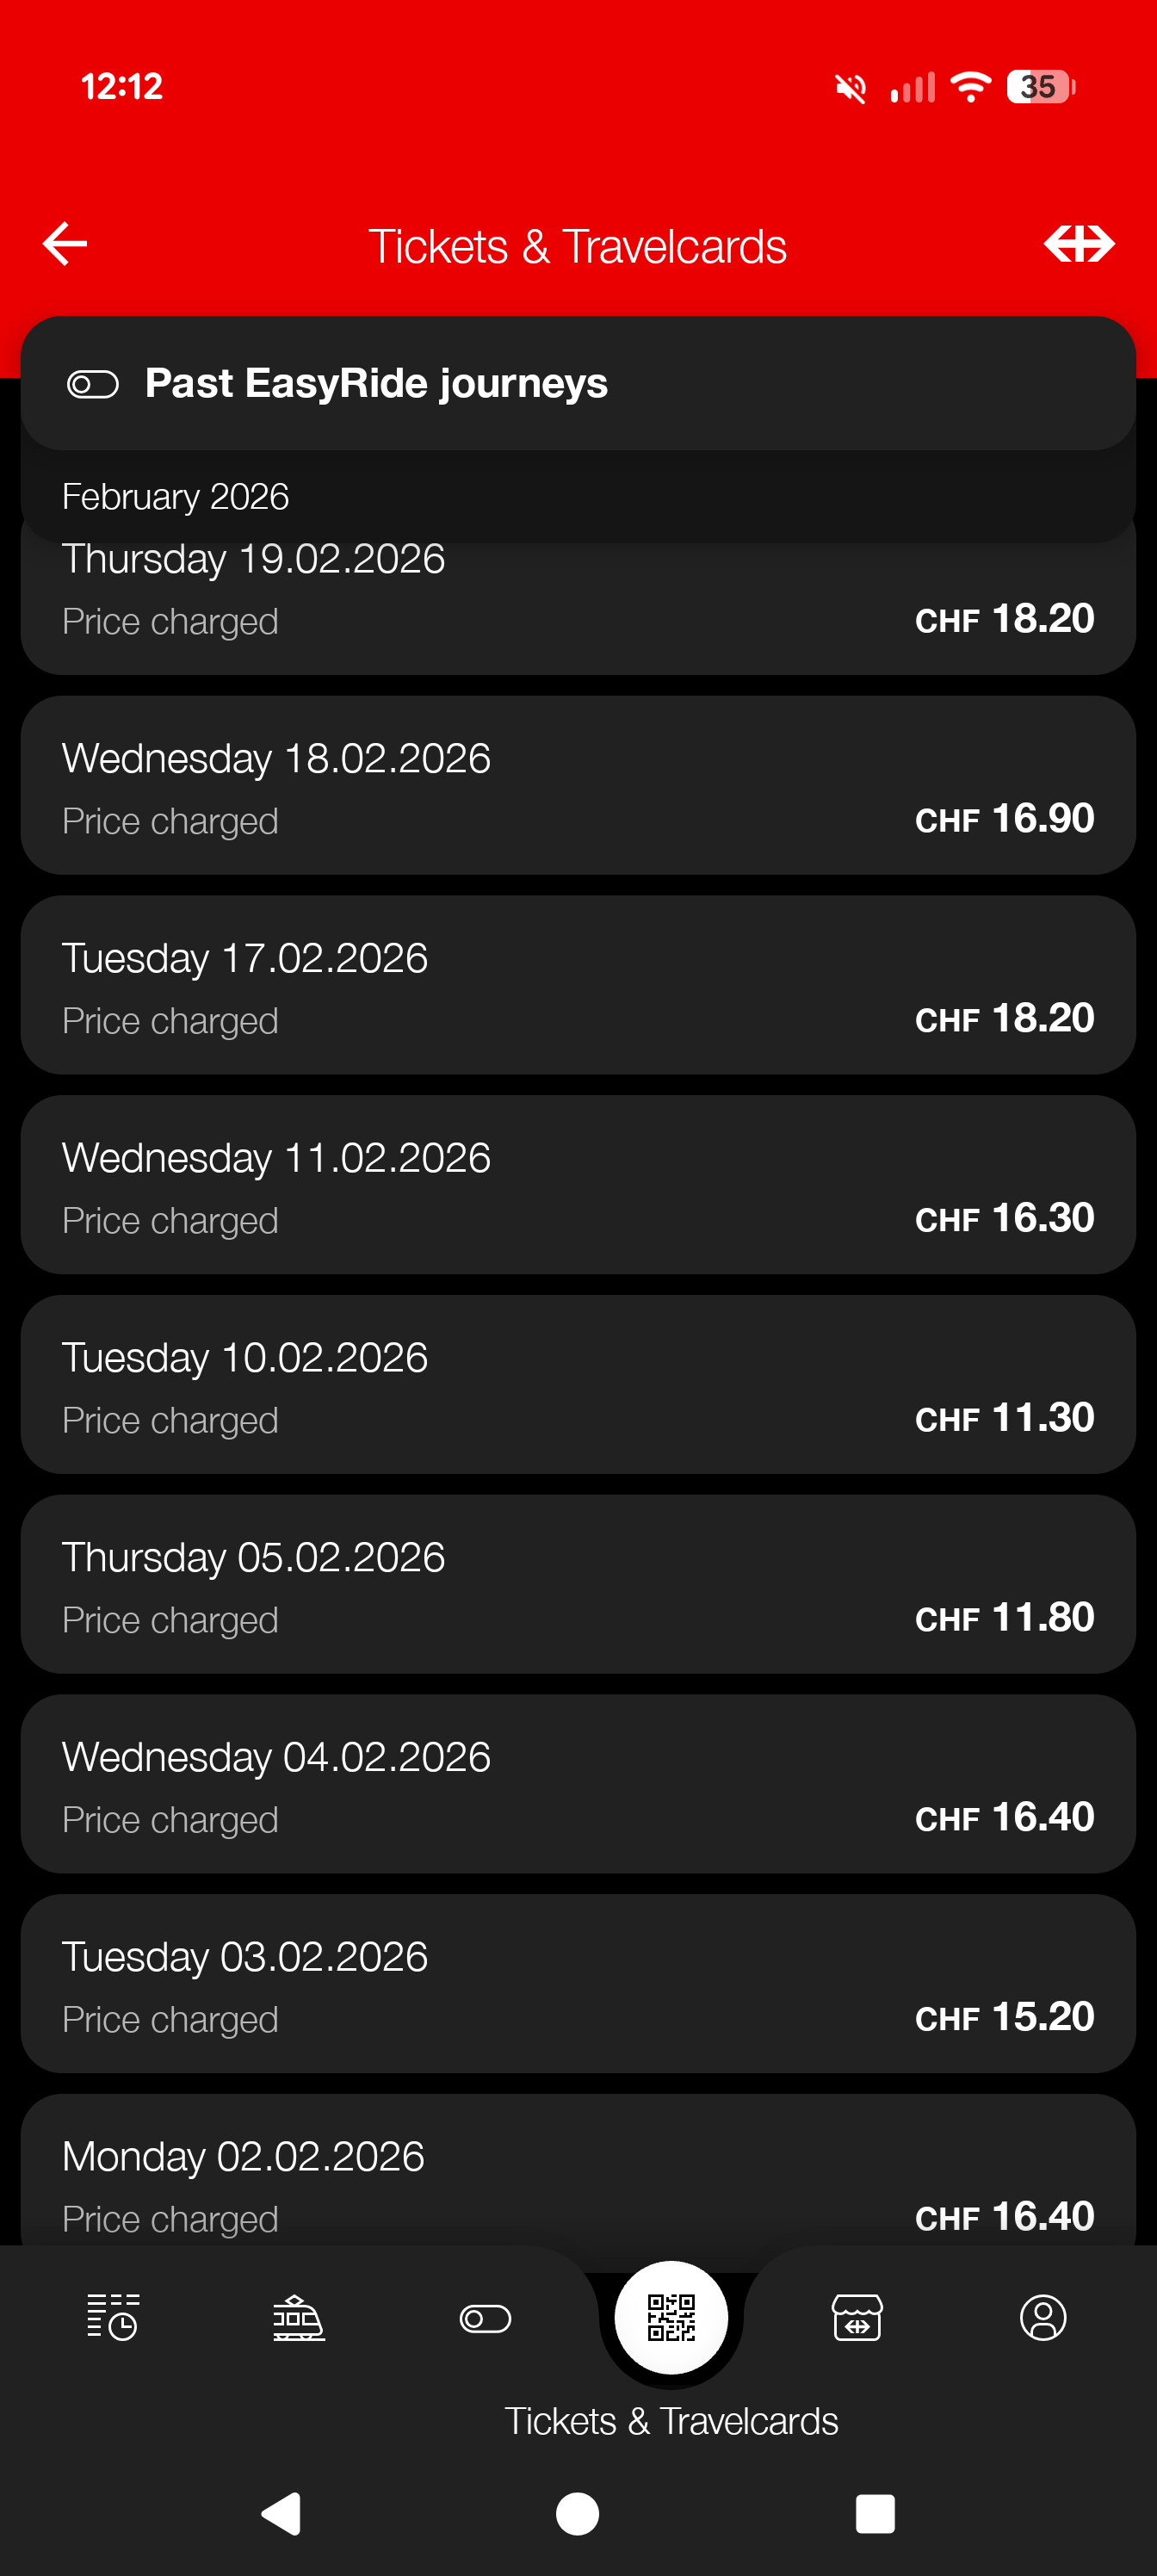This screenshot has width=1157, height=2576.
Task: Open Wednesday 18.02.2026 journey entry
Action: [x=578, y=786]
